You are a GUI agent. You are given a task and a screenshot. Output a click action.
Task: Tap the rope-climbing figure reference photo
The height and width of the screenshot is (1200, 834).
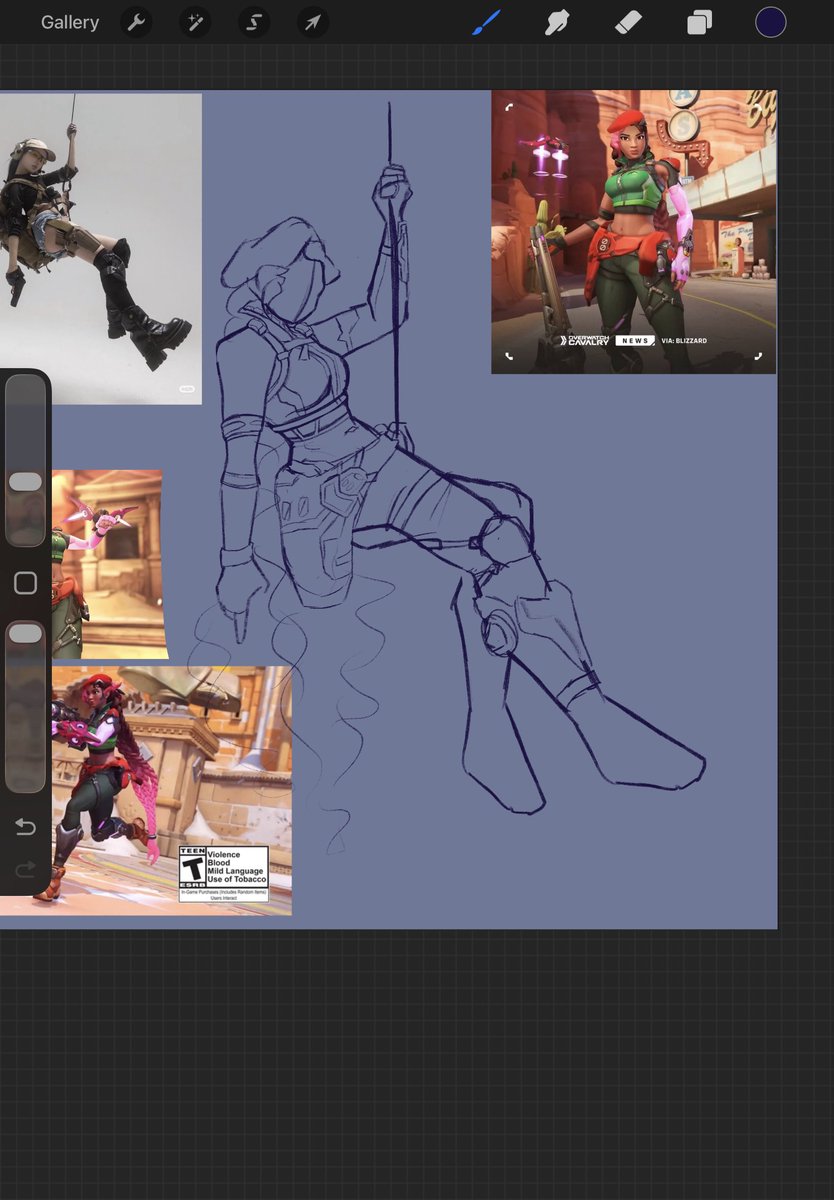100,249
